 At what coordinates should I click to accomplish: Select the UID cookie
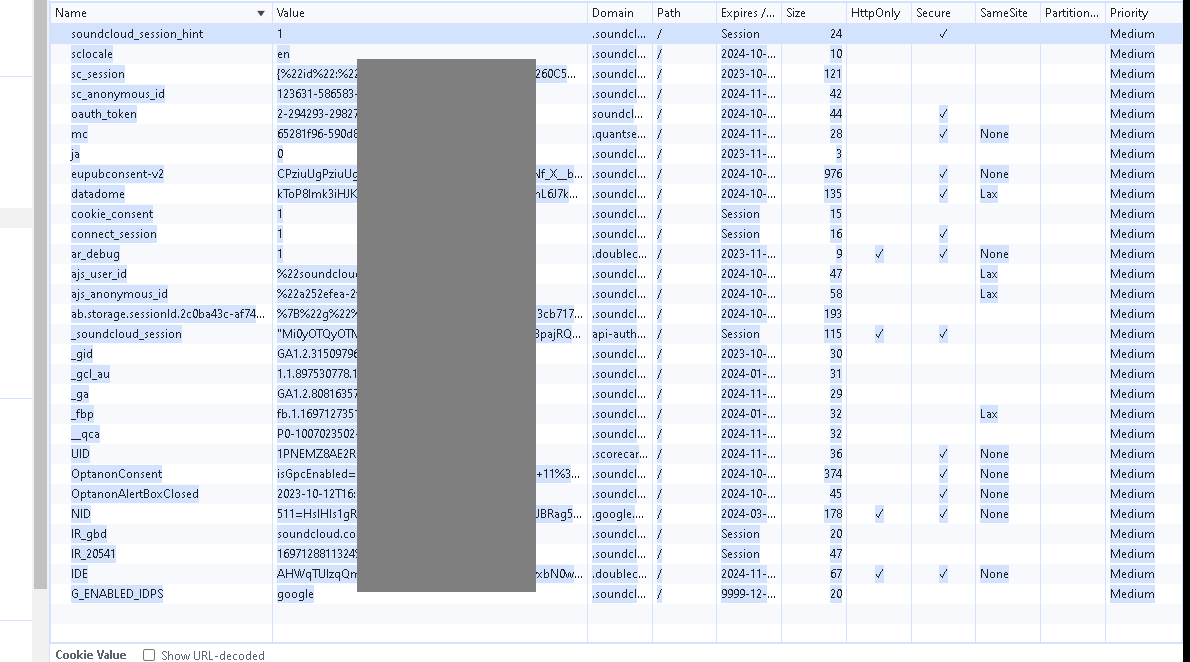pyautogui.click(x=80, y=454)
